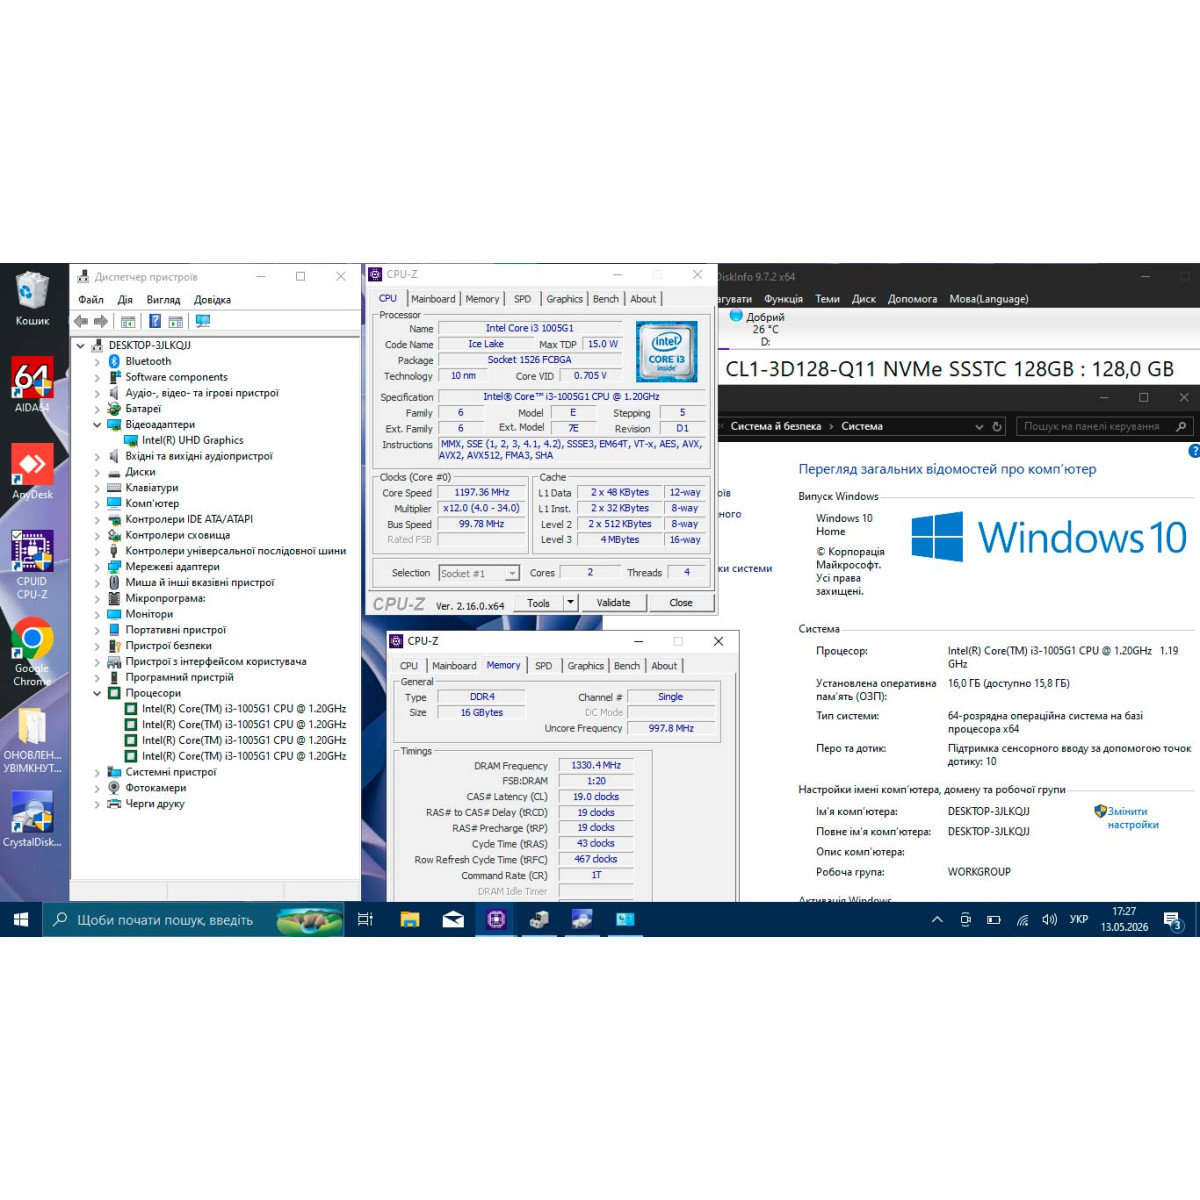
Task: Select the Черги друку category
Action: (x=154, y=804)
